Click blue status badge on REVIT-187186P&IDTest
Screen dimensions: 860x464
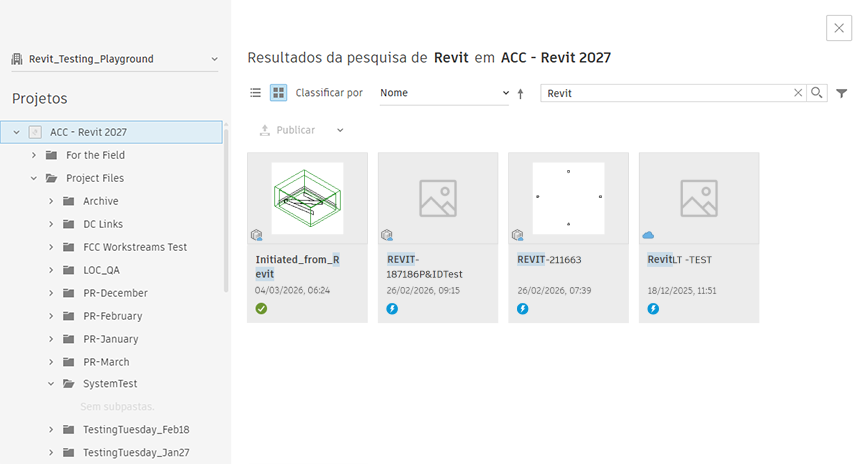[x=392, y=309]
